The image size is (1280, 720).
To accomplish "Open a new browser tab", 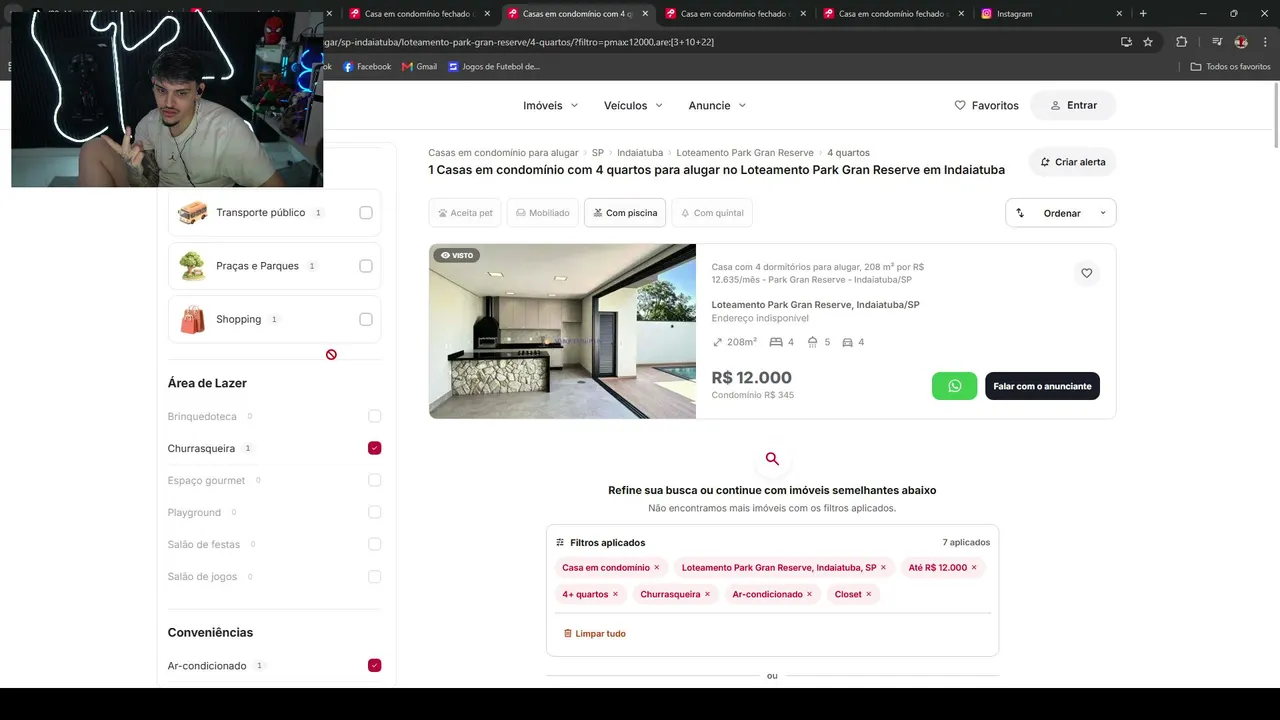I will pyautogui.click(x=1143, y=14).
